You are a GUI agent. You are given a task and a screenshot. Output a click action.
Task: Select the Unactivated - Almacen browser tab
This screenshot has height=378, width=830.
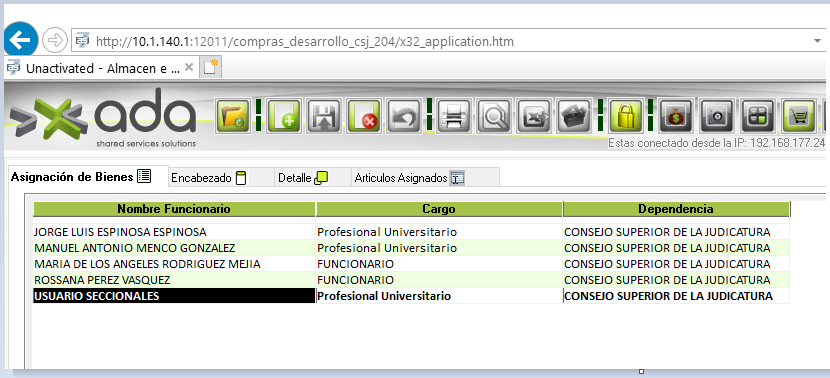[101, 68]
